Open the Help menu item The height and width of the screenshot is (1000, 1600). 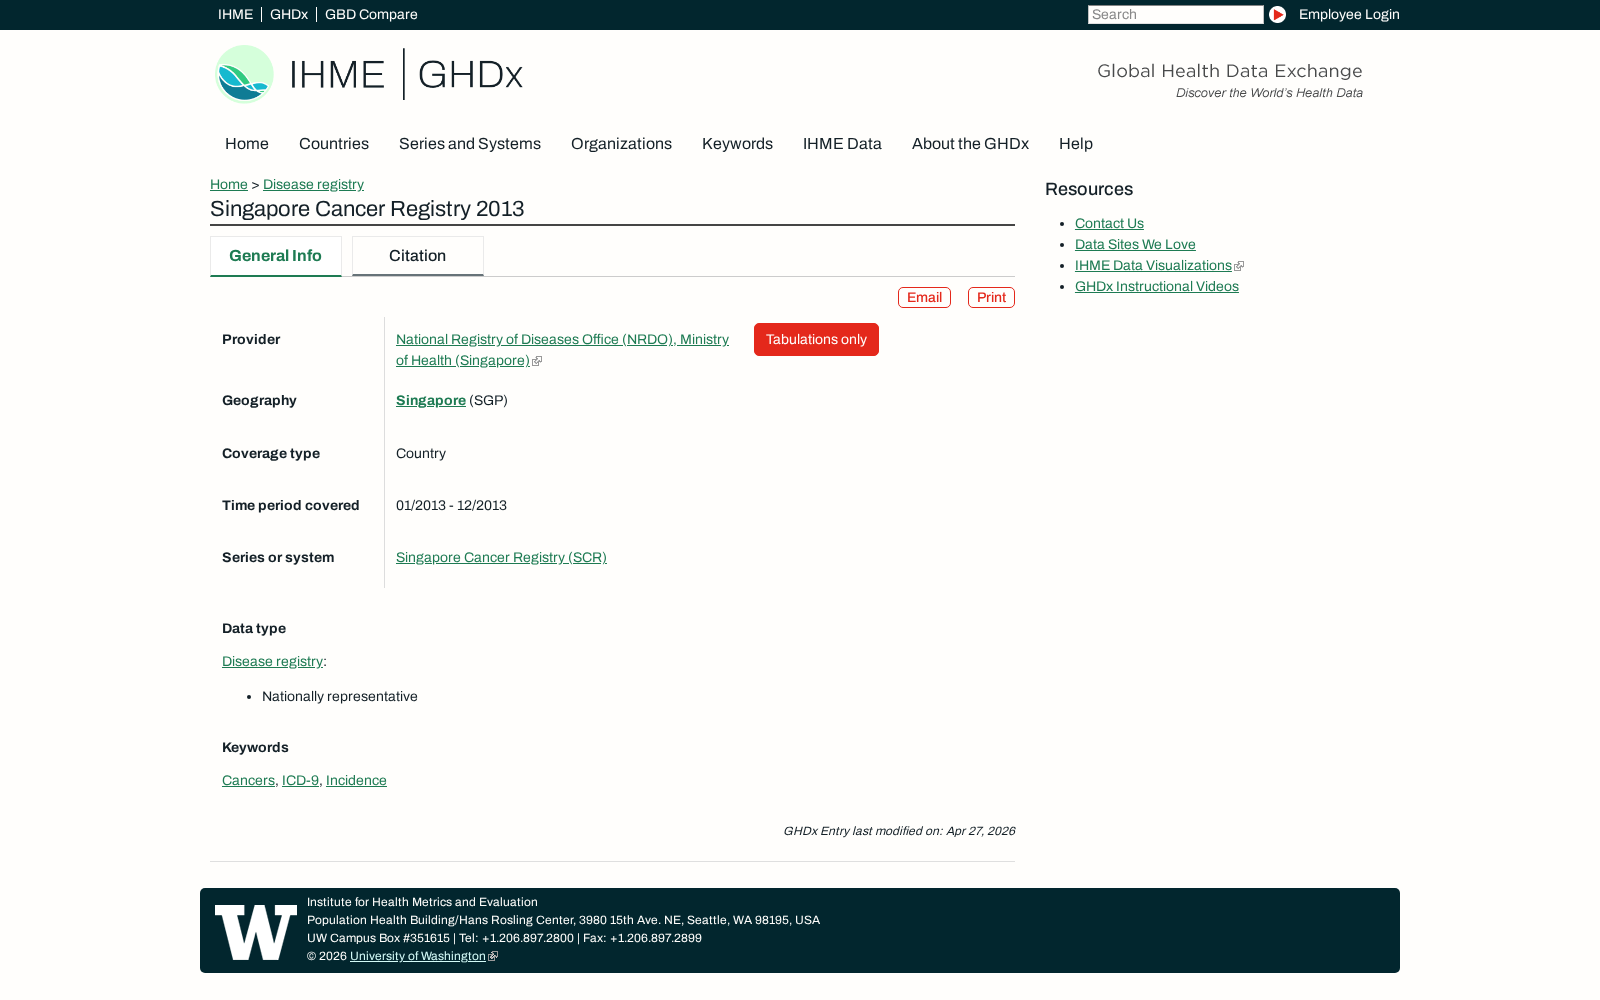1076,144
